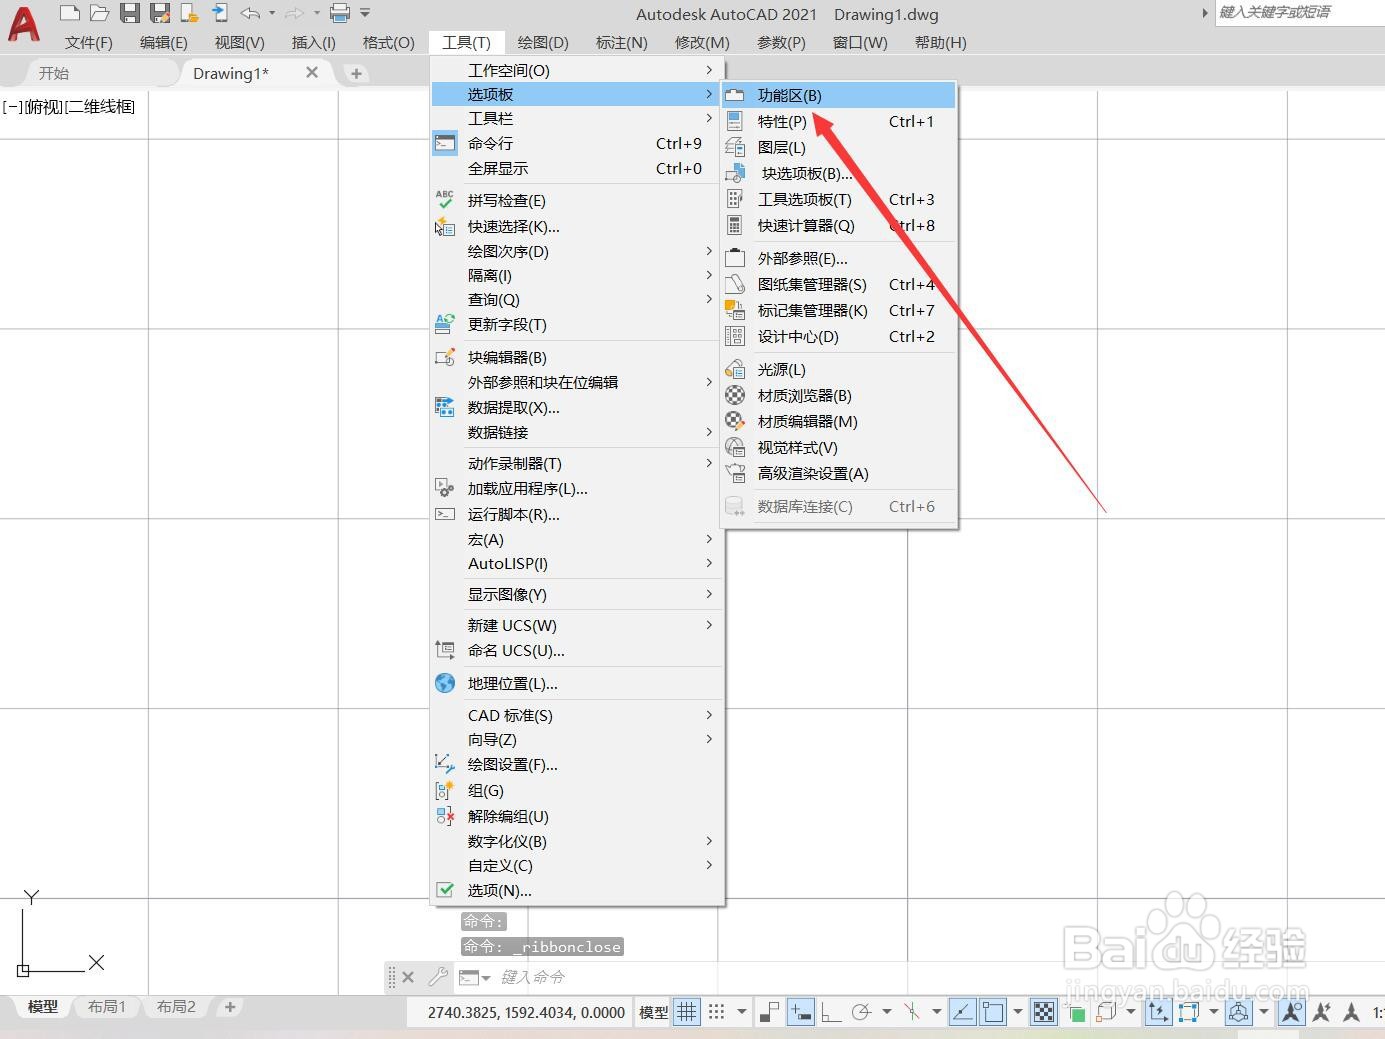Click the 地理位置(L) globe icon
Screen dimensions: 1385x1039
click(445, 683)
